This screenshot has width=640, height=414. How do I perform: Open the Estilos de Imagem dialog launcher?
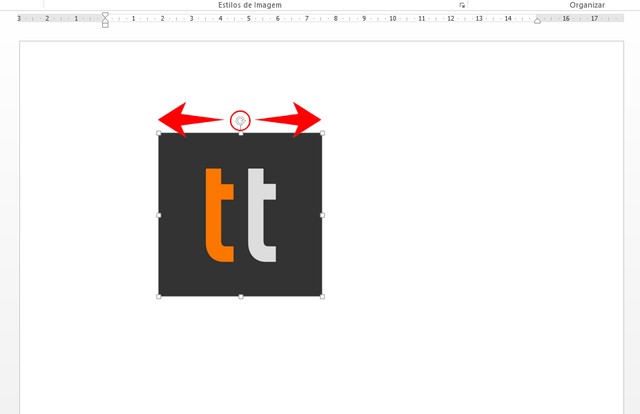[462, 5]
